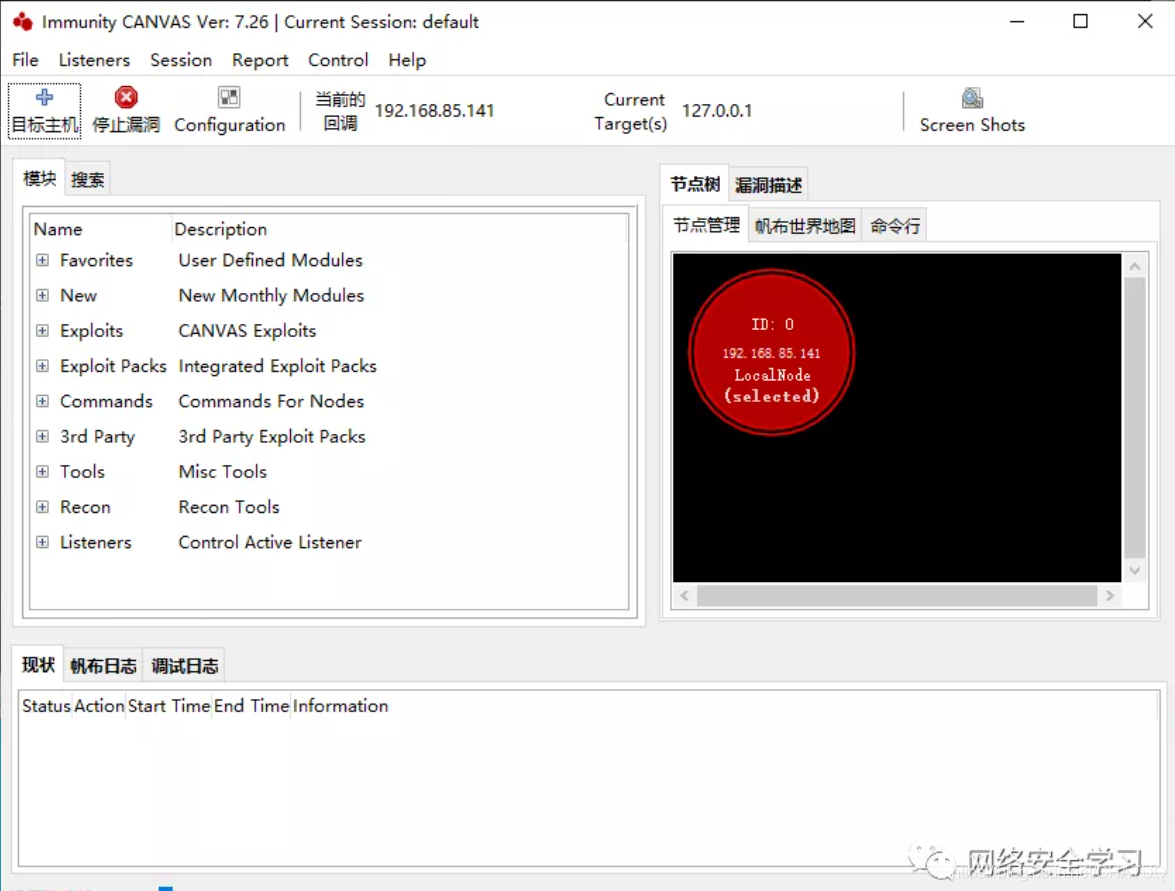Screen dimensions: 1175x891
Task: Select the 漏洞描述 tab
Action: pos(768,185)
